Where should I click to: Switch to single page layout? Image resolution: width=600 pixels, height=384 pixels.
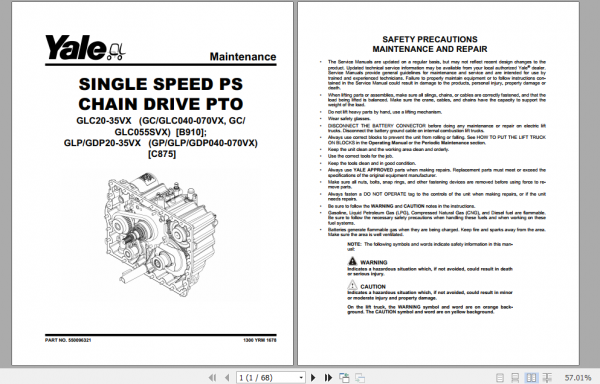click(x=500, y=378)
